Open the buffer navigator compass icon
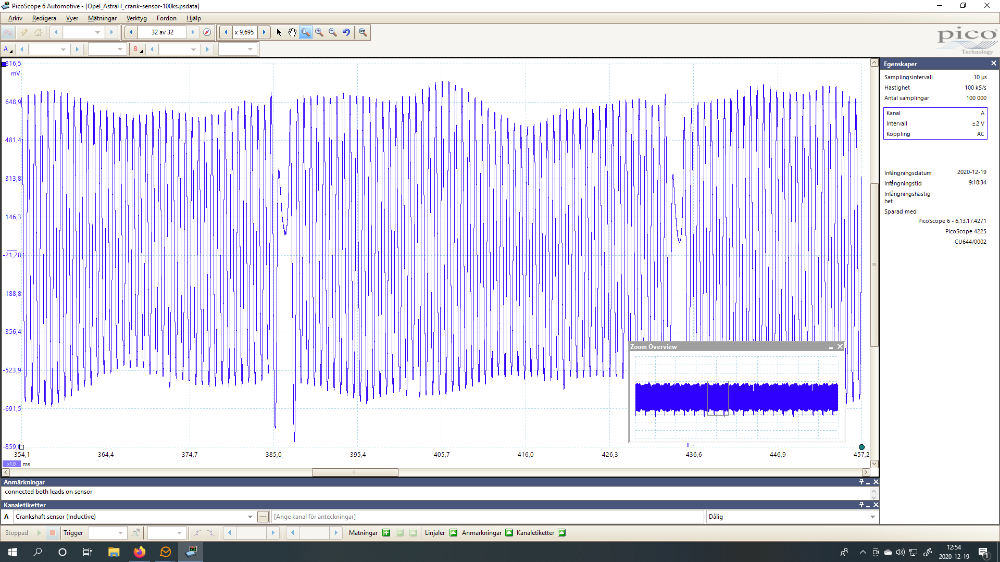This screenshot has width=1000, height=562. click(x=207, y=32)
